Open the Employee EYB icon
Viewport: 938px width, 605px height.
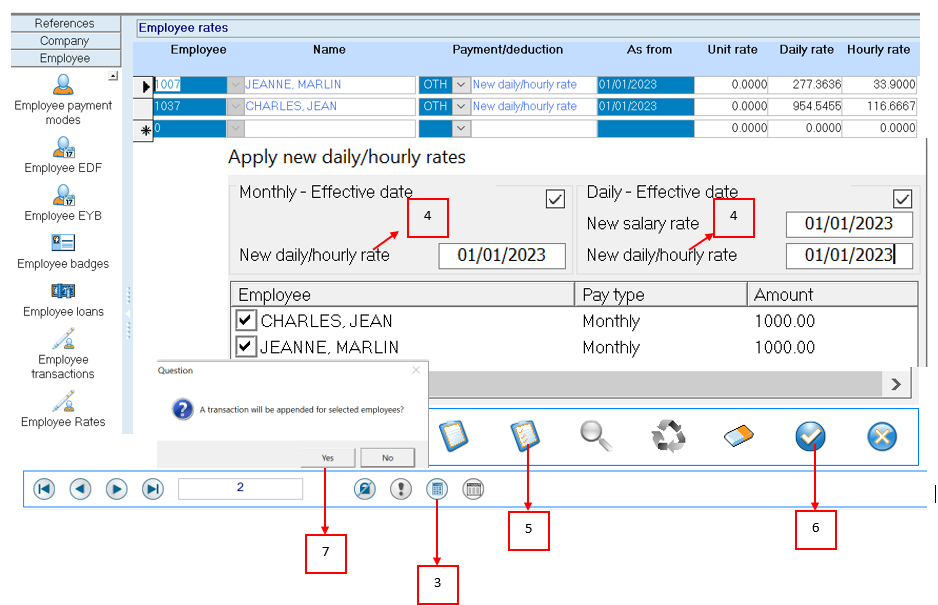pos(63,195)
